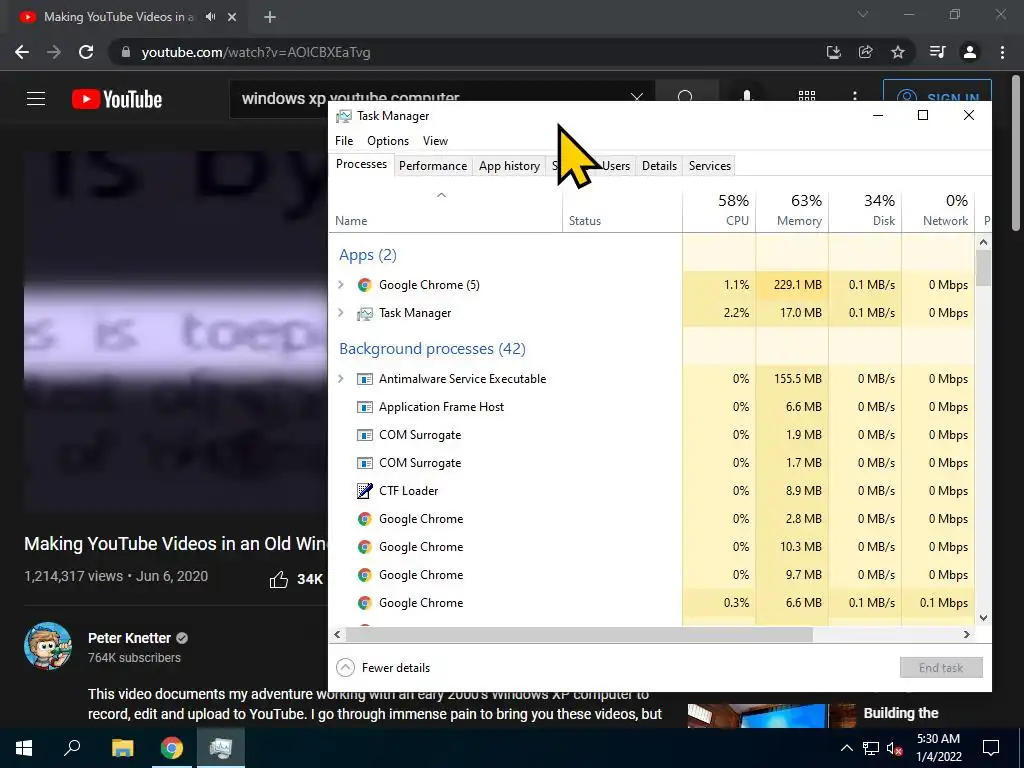
Task: Open Task Manager View menu
Action: click(435, 141)
